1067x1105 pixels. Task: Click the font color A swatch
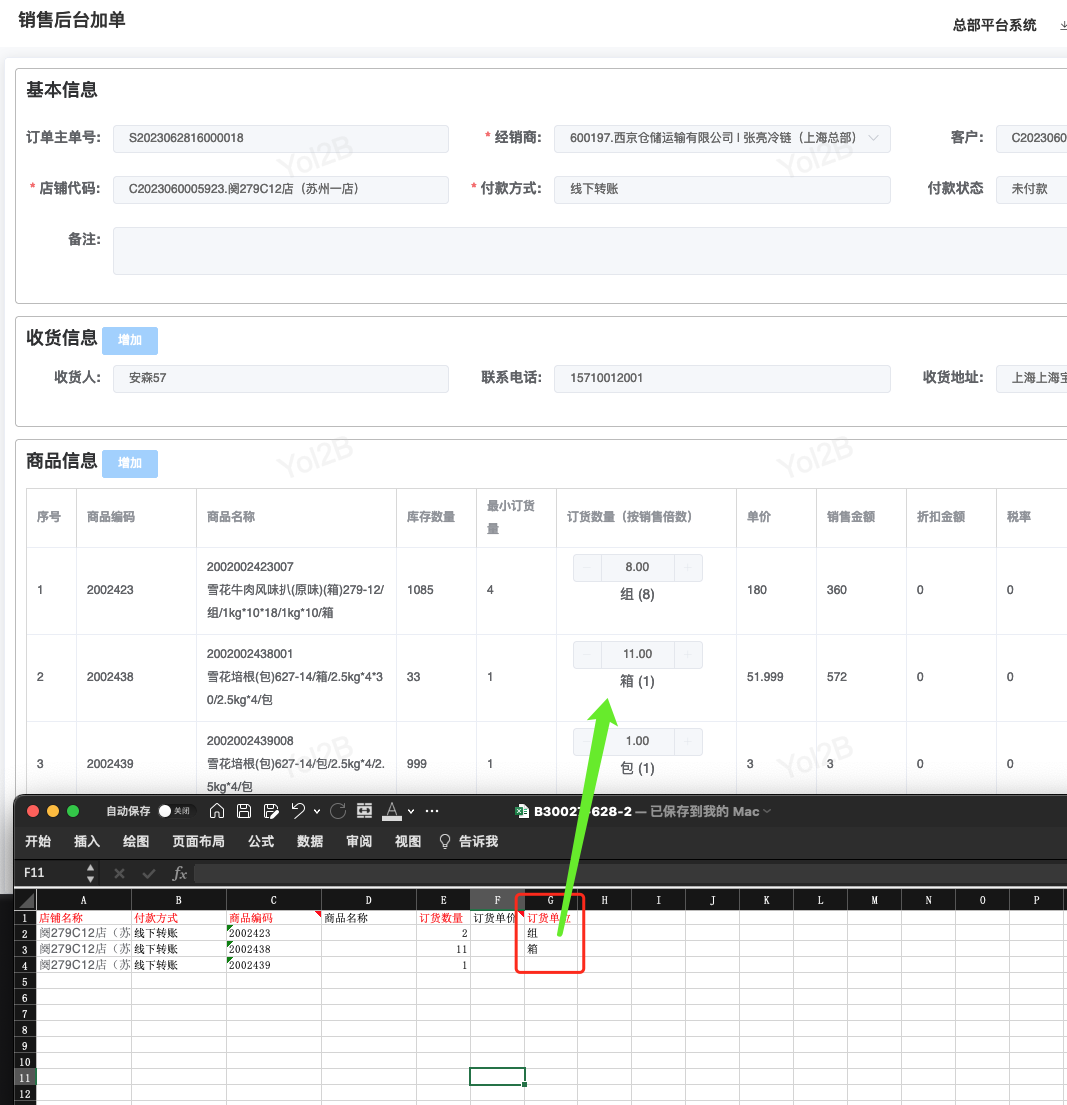[x=392, y=811]
